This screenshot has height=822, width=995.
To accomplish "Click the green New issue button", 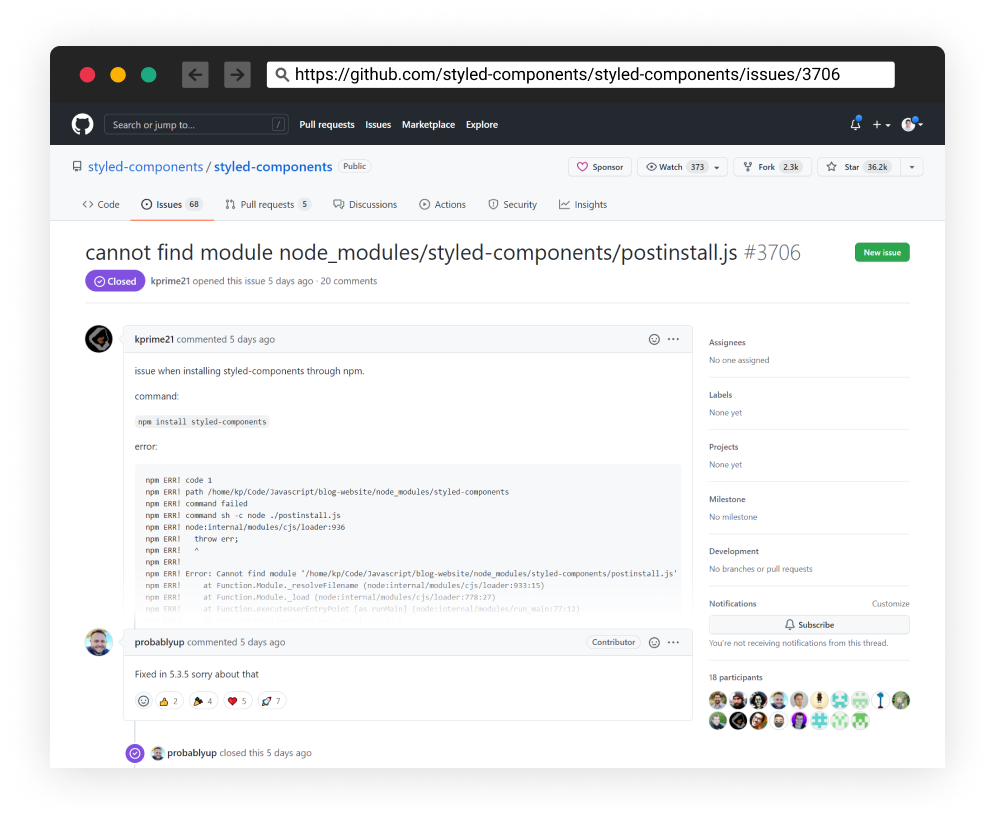I will click(882, 253).
